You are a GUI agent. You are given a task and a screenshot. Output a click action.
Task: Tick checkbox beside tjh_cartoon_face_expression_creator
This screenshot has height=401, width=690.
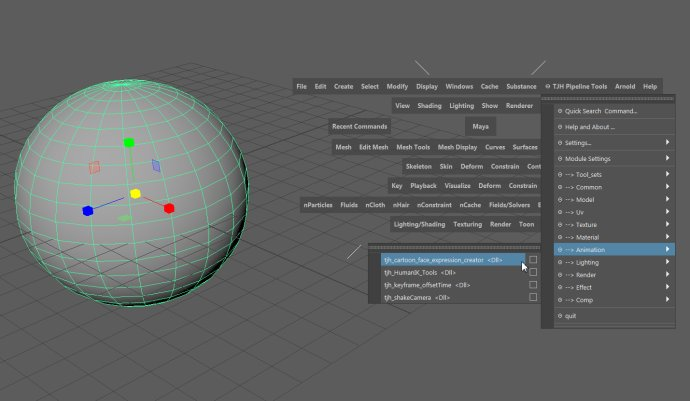pyautogui.click(x=533, y=260)
